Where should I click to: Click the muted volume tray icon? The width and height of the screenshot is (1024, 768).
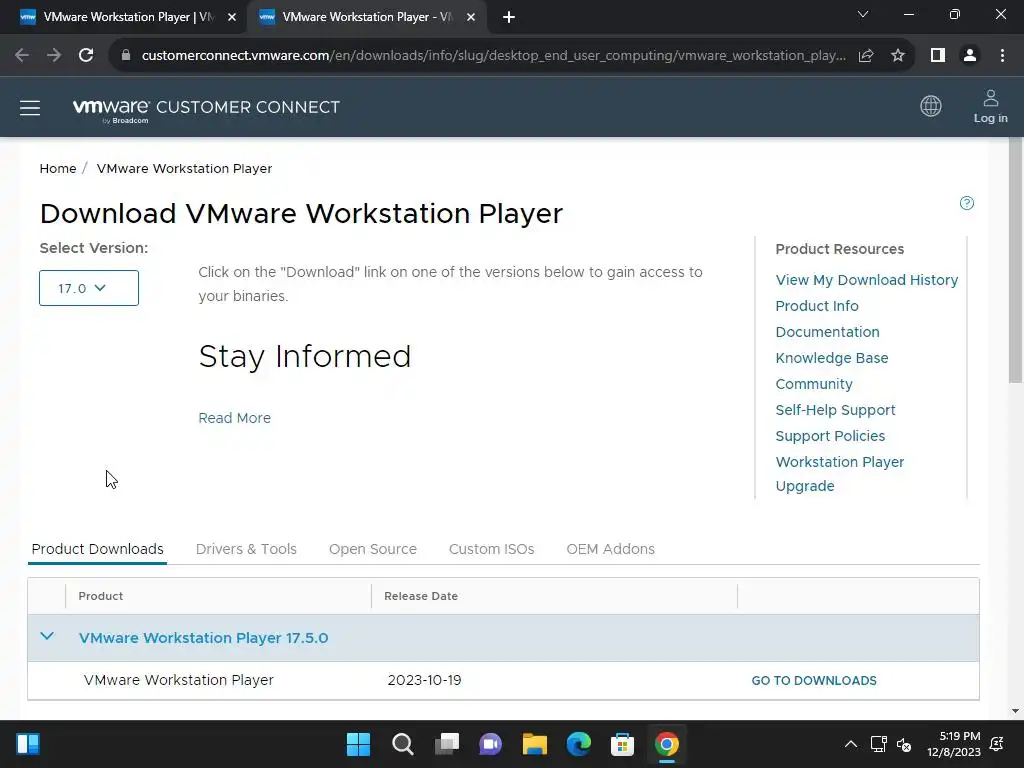pos(904,744)
